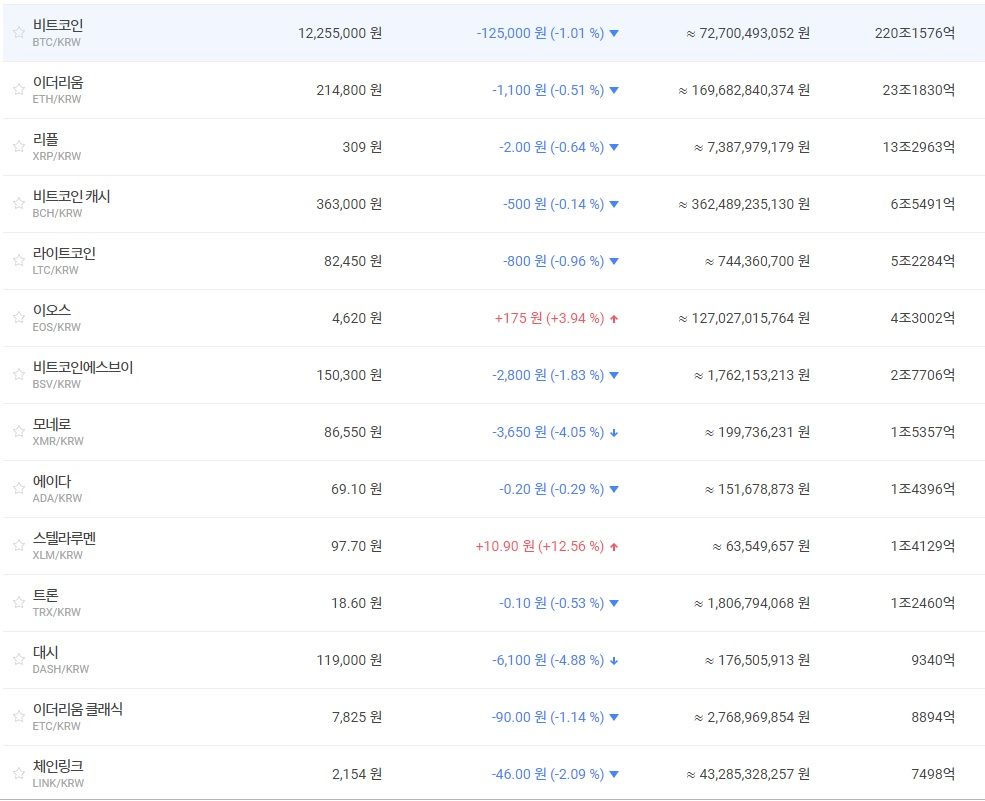Click Ethereum trade volume 169,682,840,374 원
The height and width of the screenshot is (801, 985).
point(744,90)
